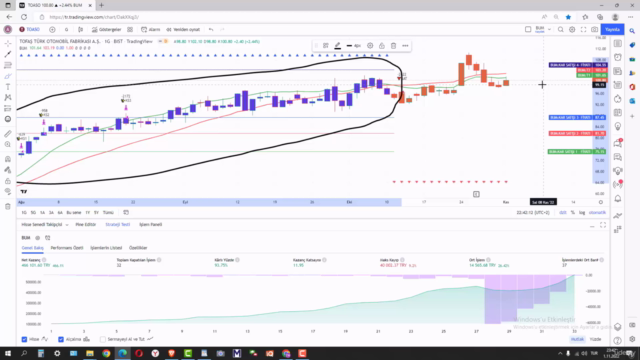The width and height of the screenshot is (640, 360).
Task: Switch to Pine Editör tab
Action: pyautogui.click(x=86, y=224)
